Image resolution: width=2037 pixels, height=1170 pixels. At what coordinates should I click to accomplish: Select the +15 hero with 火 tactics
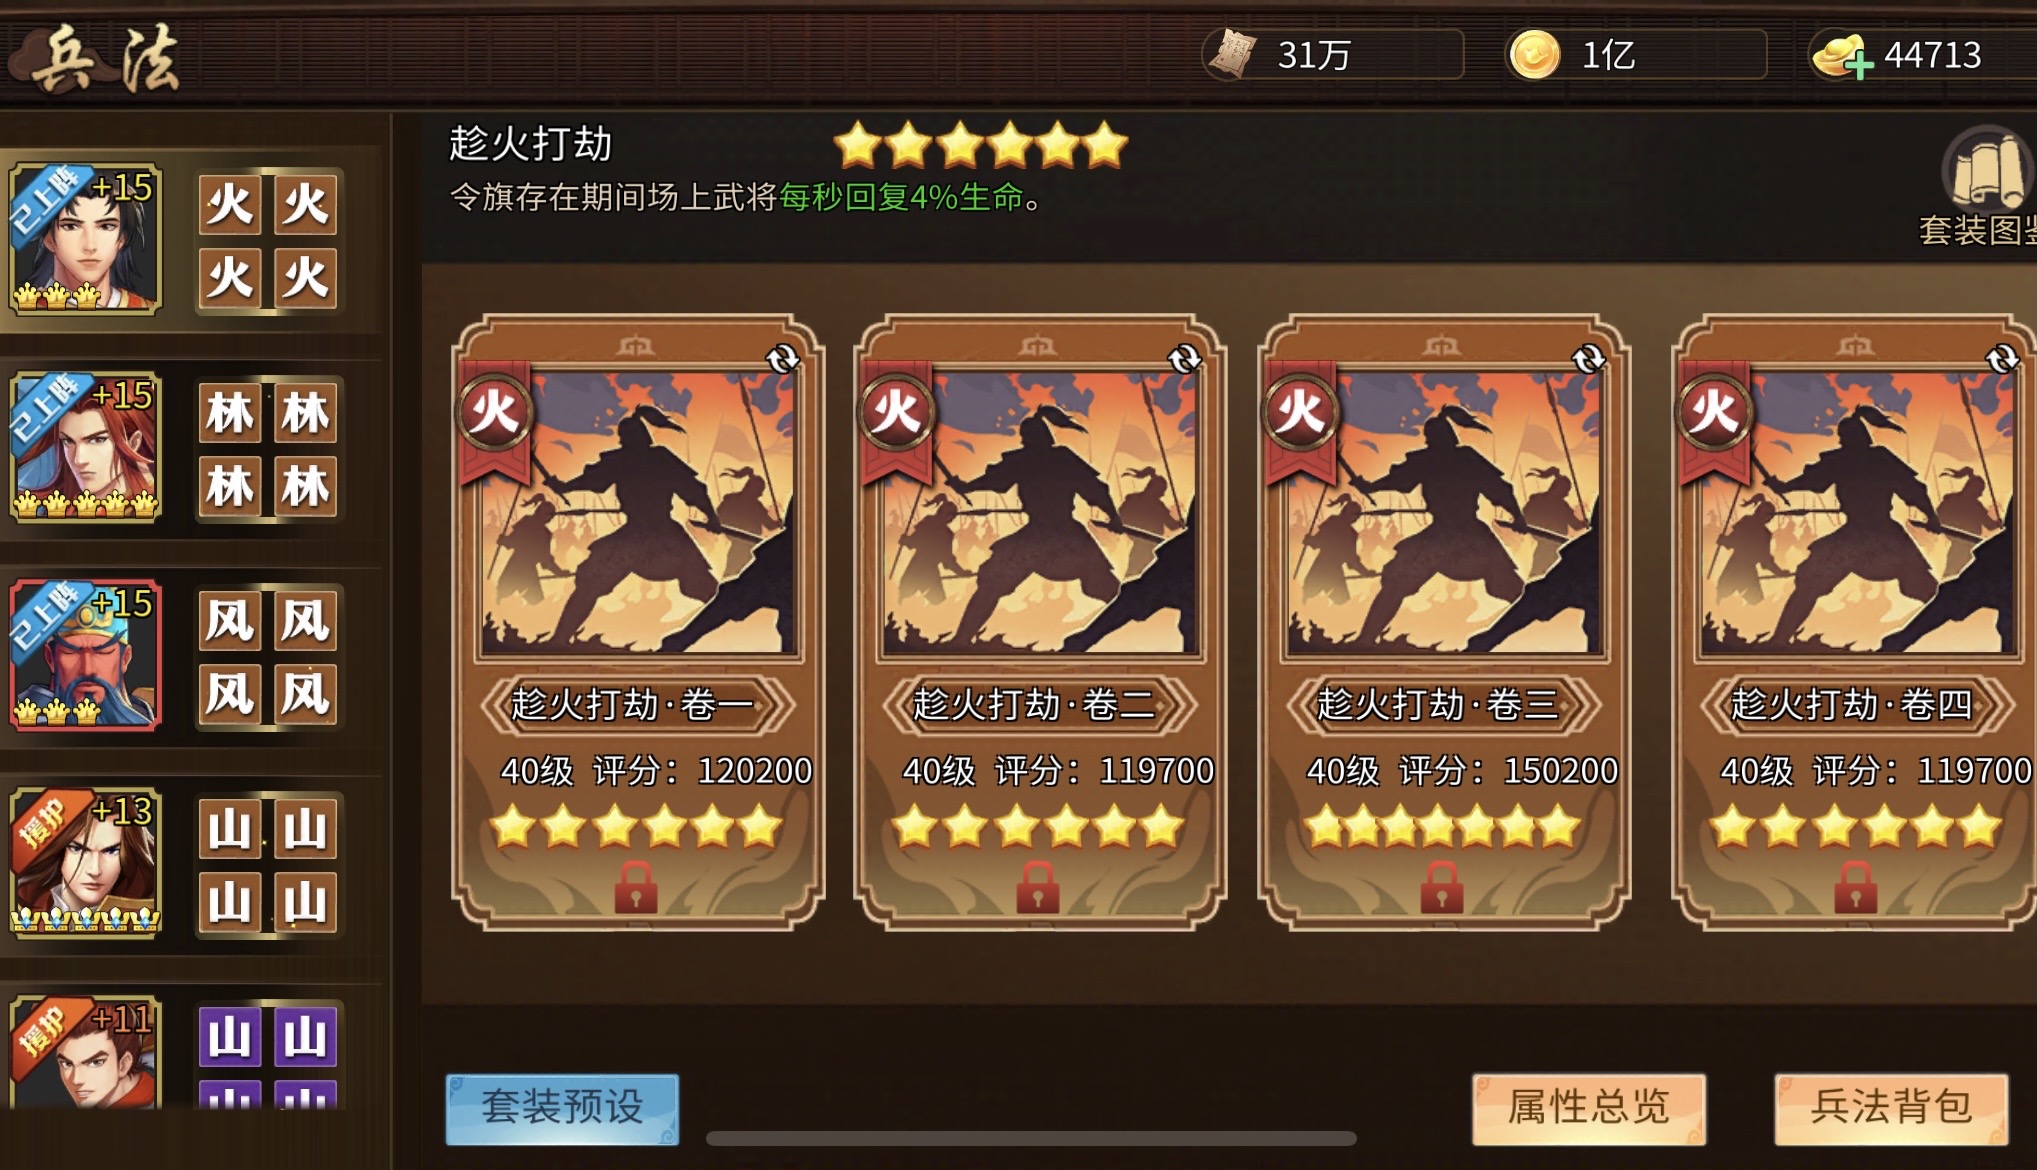(85, 240)
